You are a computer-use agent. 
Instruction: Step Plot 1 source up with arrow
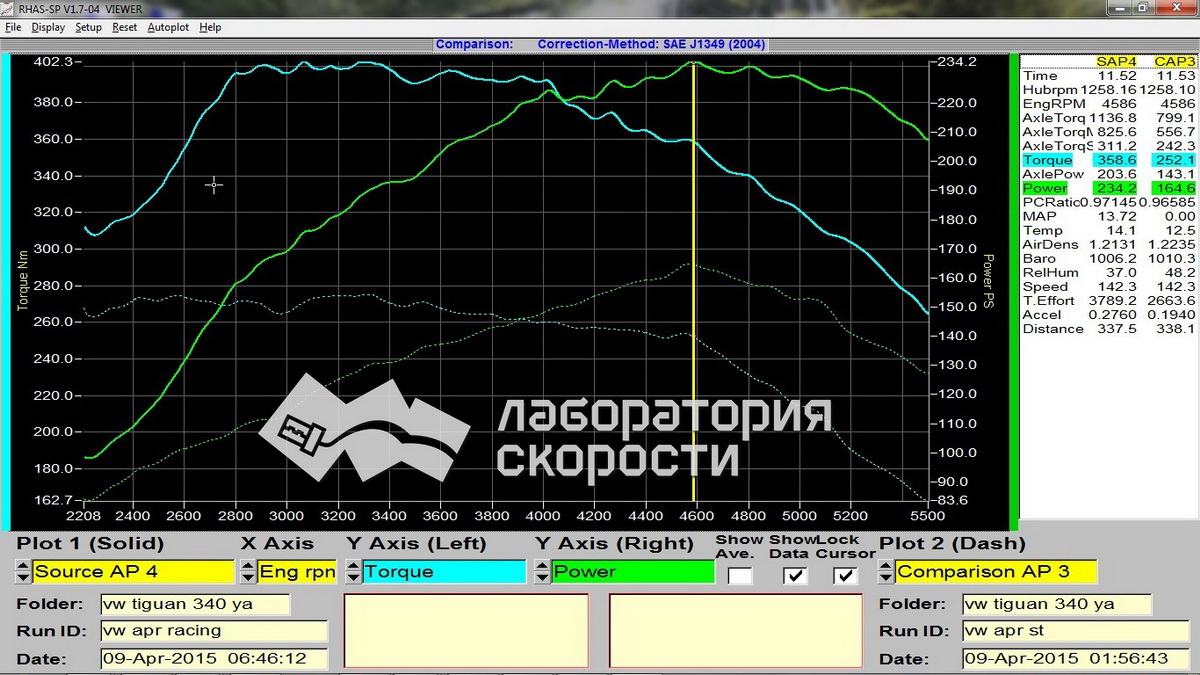pos(24,566)
